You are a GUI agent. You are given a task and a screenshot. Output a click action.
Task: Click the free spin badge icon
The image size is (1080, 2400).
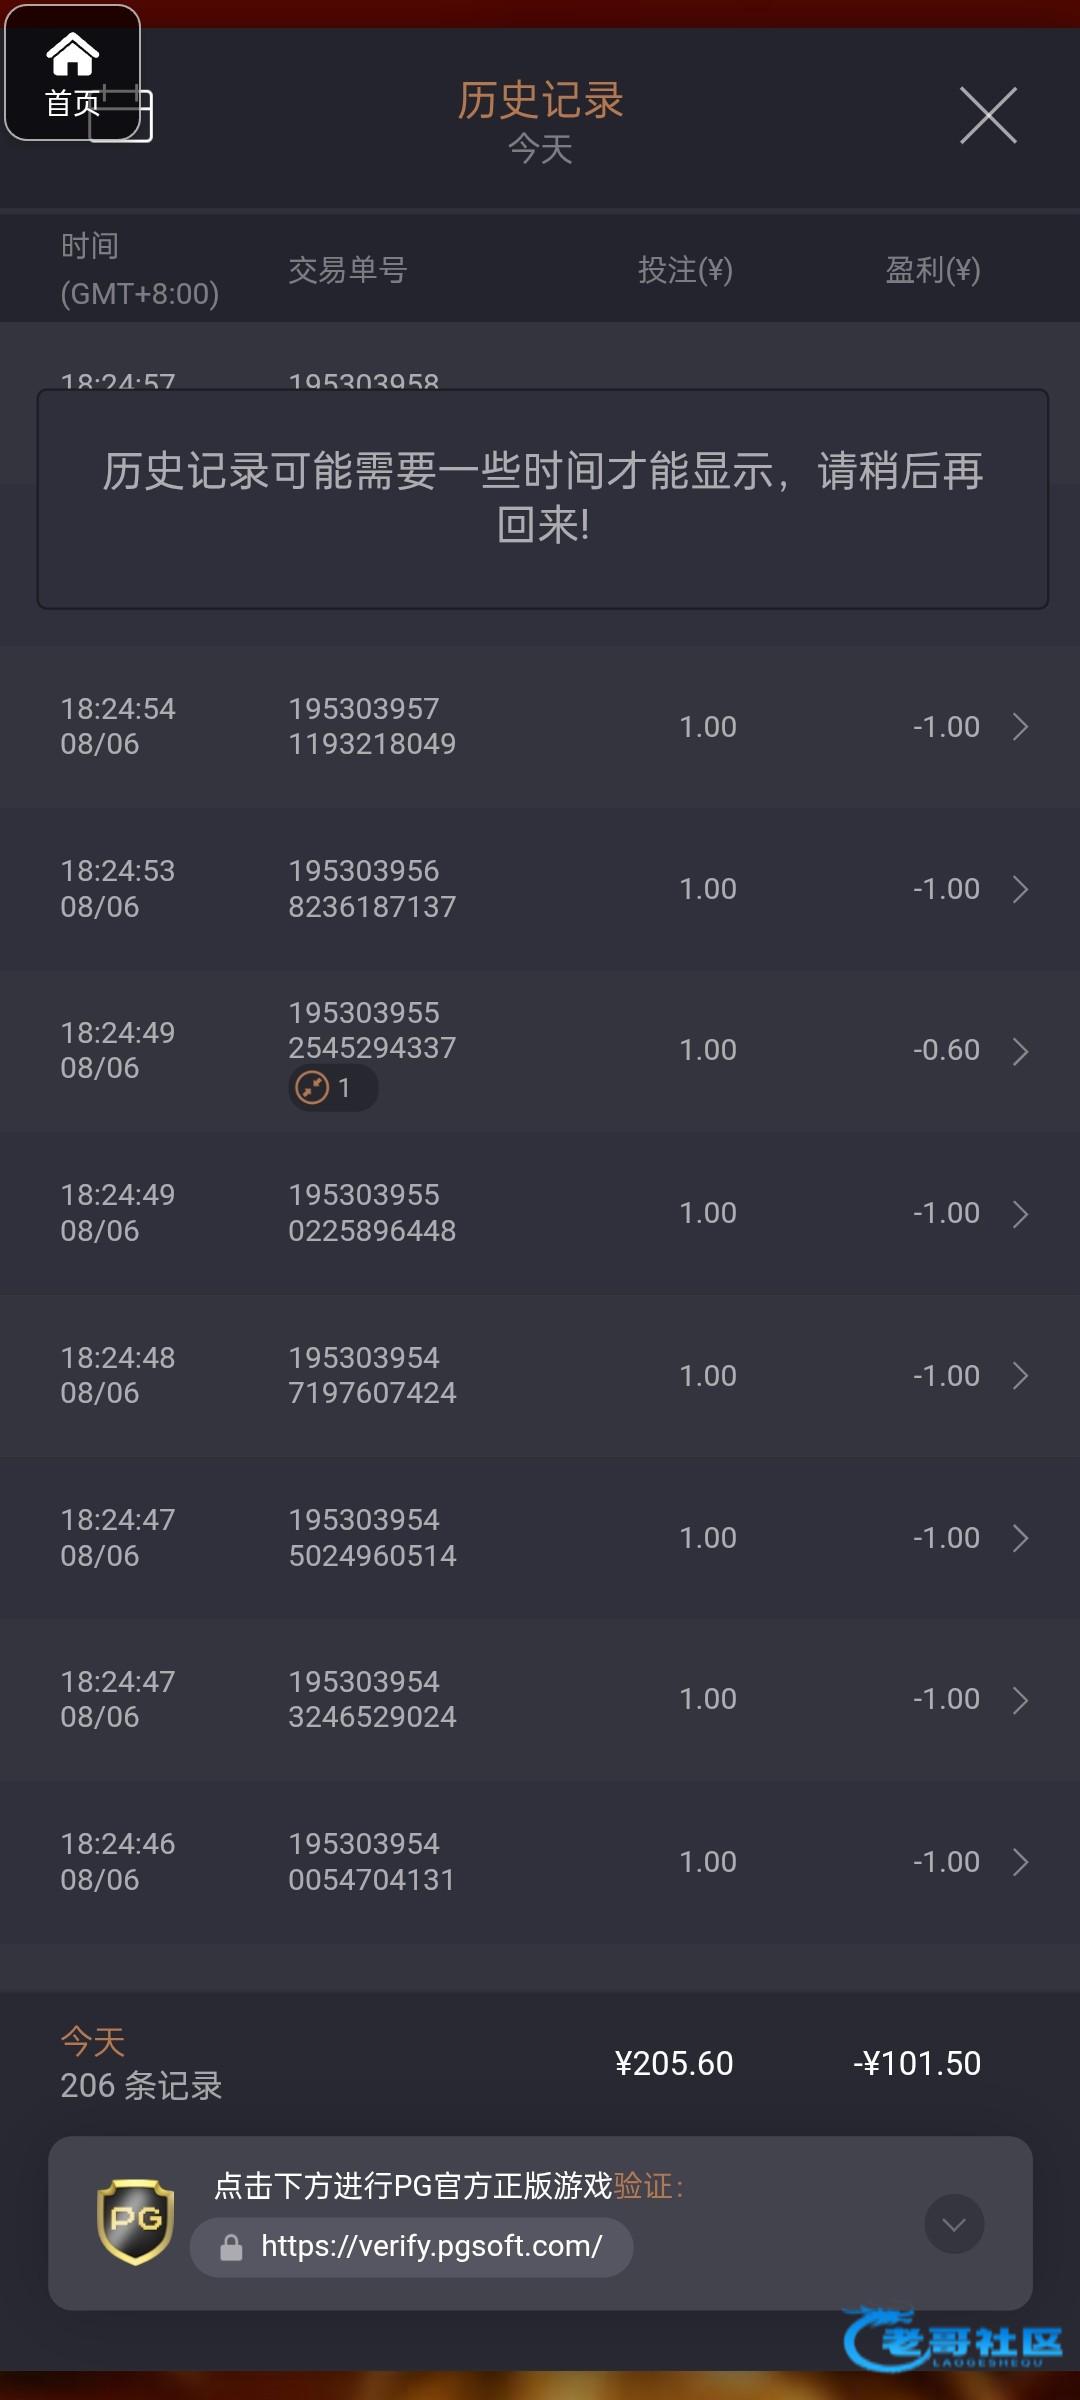pos(313,1087)
